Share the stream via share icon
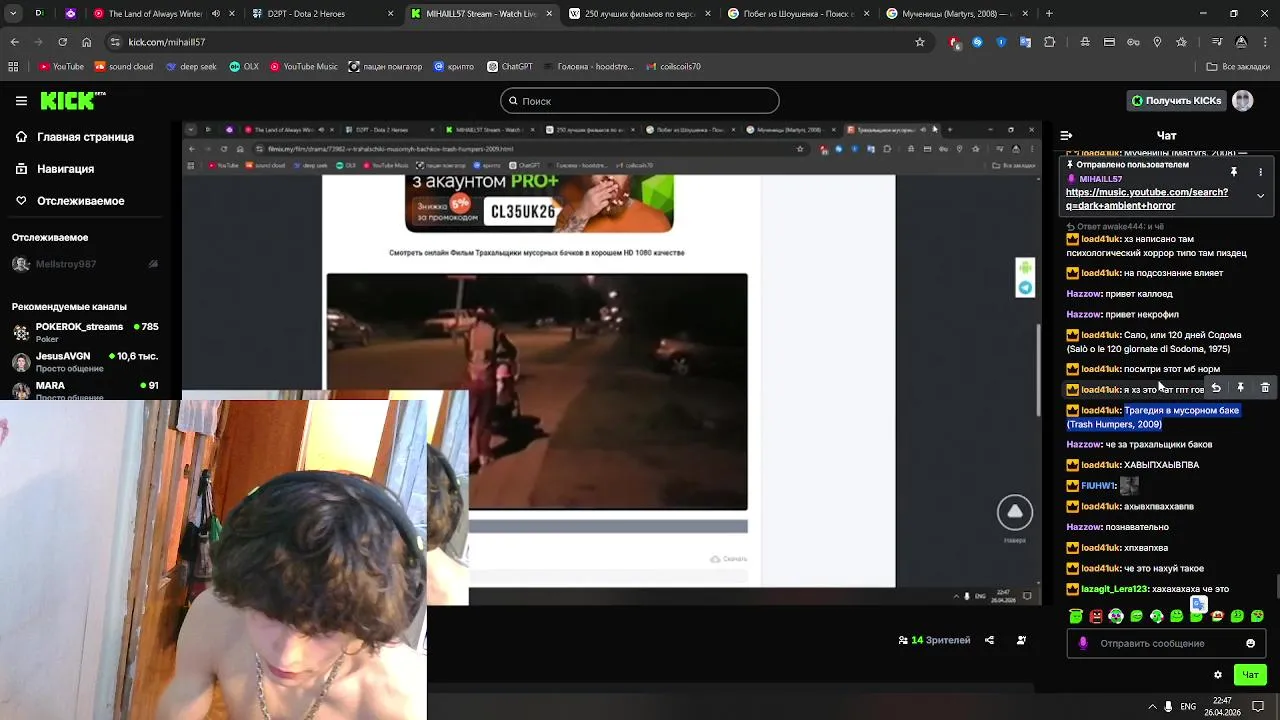This screenshot has height=720, width=1280. [989, 640]
